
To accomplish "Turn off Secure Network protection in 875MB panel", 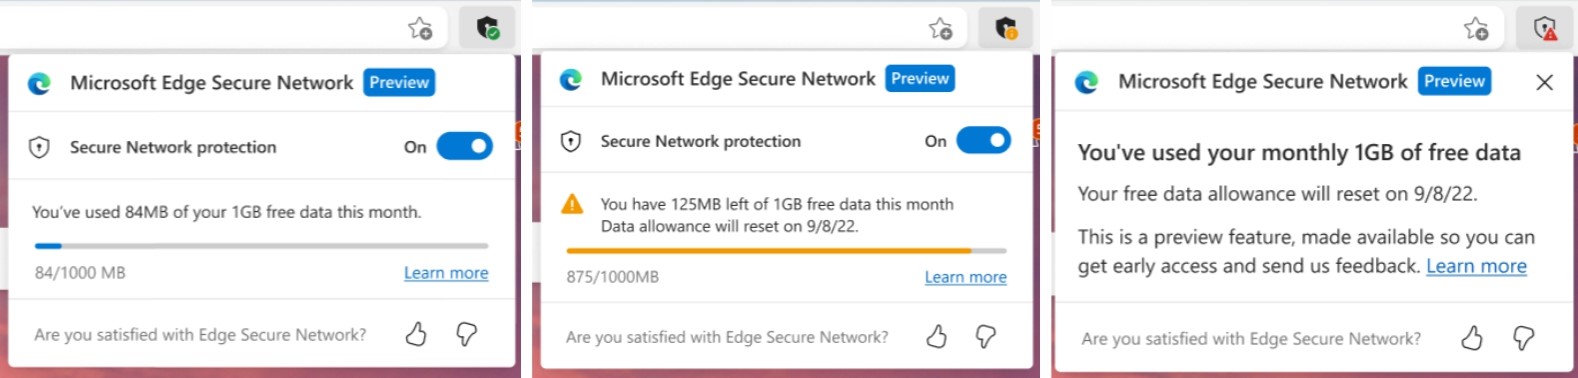I will point(984,141).
